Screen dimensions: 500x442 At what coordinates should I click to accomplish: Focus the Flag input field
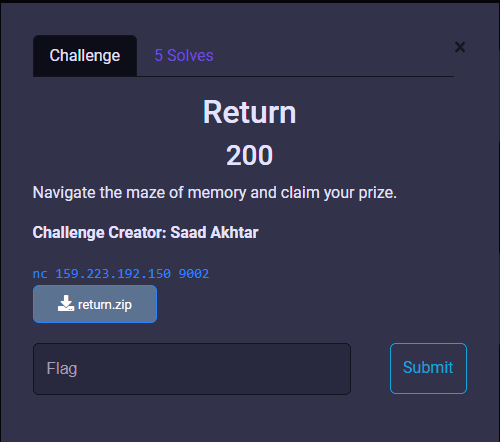(192, 369)
